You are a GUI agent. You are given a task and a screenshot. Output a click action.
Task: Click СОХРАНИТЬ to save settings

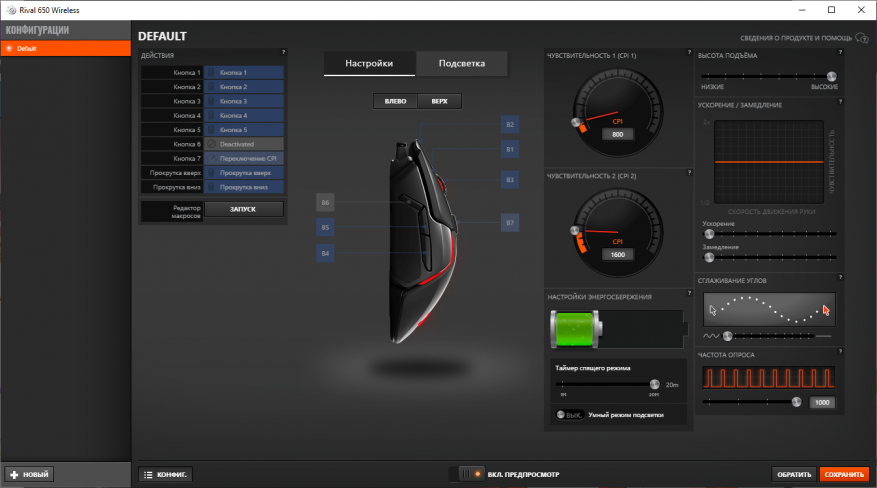pyautogui.click(x=844, y=474)
